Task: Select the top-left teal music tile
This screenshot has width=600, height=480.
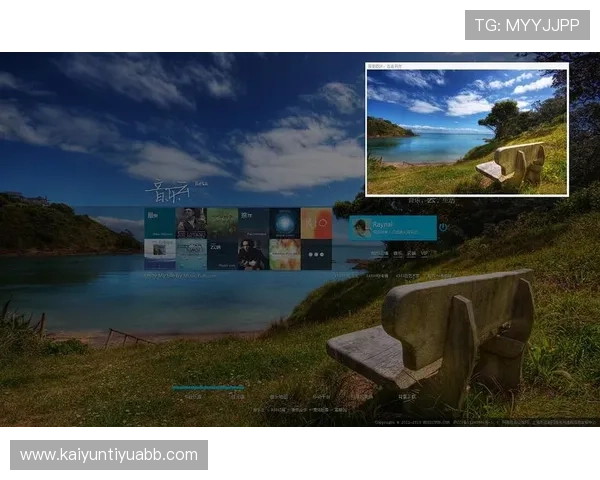Action: pos(160,223)
